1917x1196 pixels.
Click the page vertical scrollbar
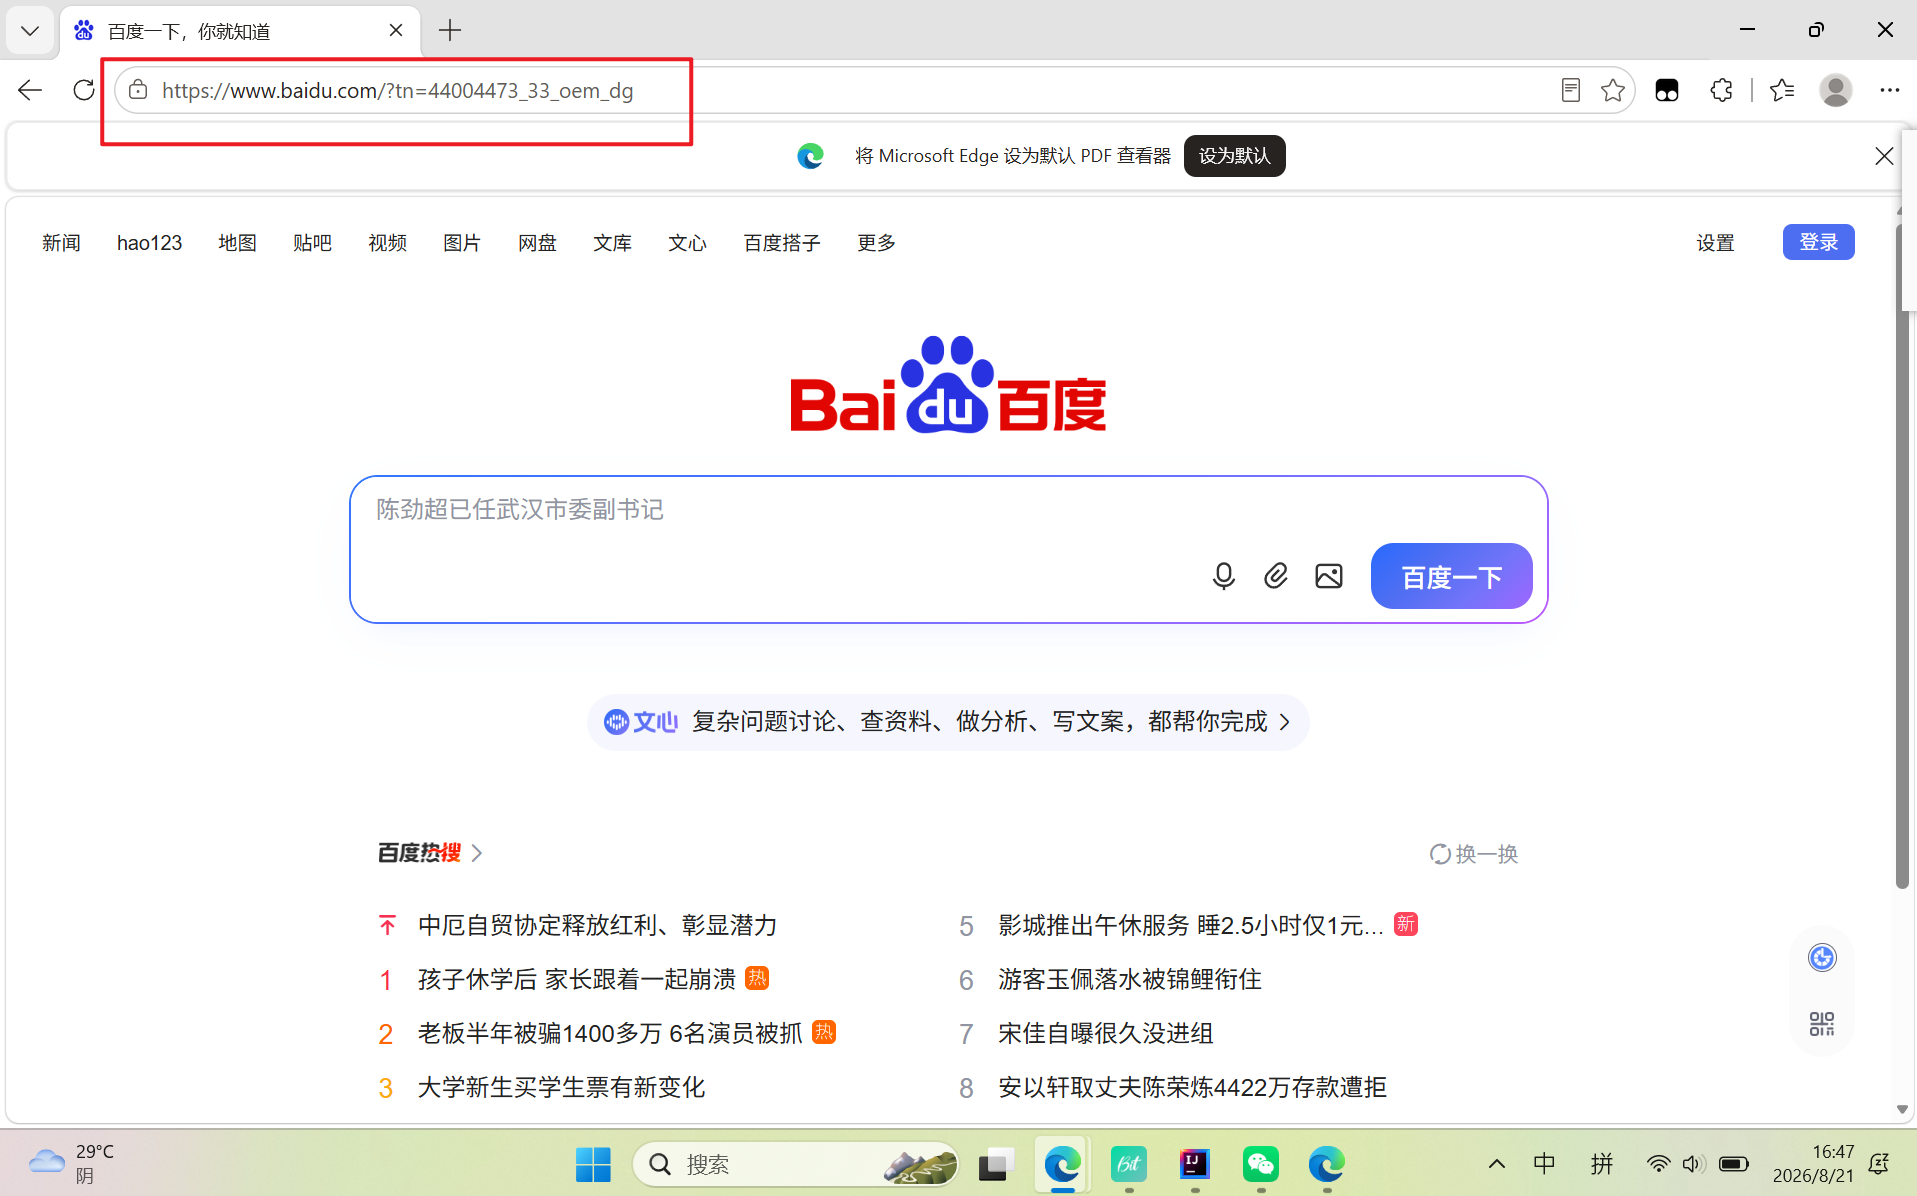click(x=1902, y=555)
